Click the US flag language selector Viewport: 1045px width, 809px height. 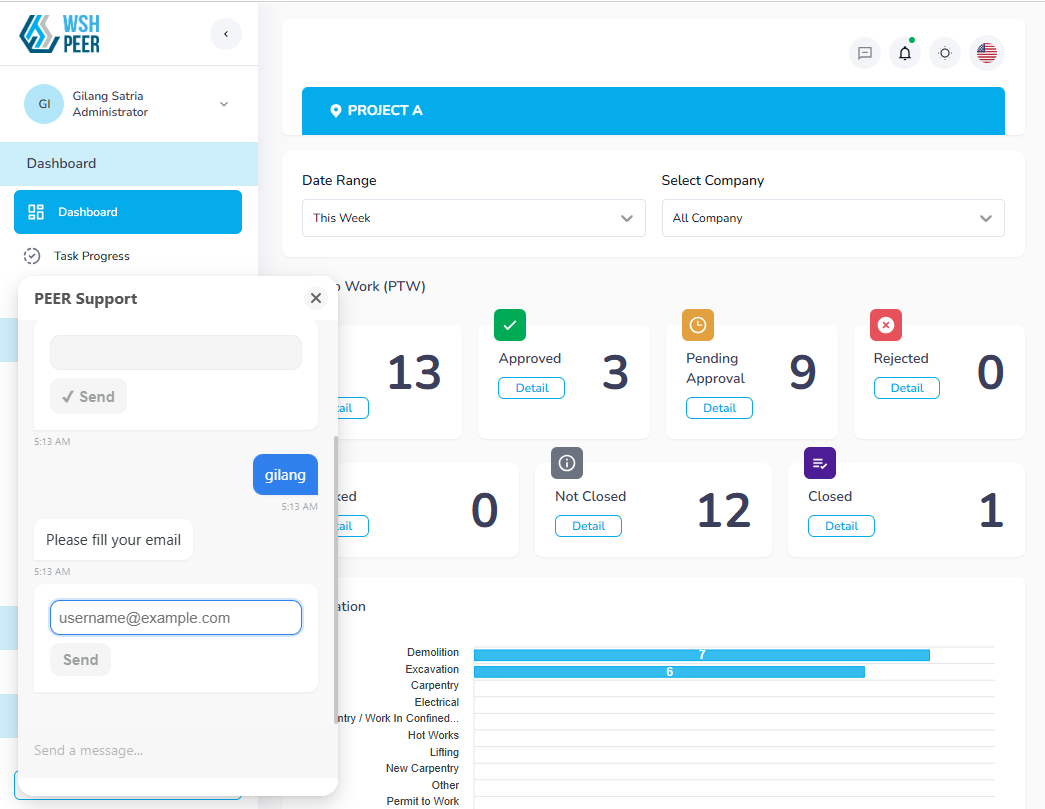pos(987,53)
